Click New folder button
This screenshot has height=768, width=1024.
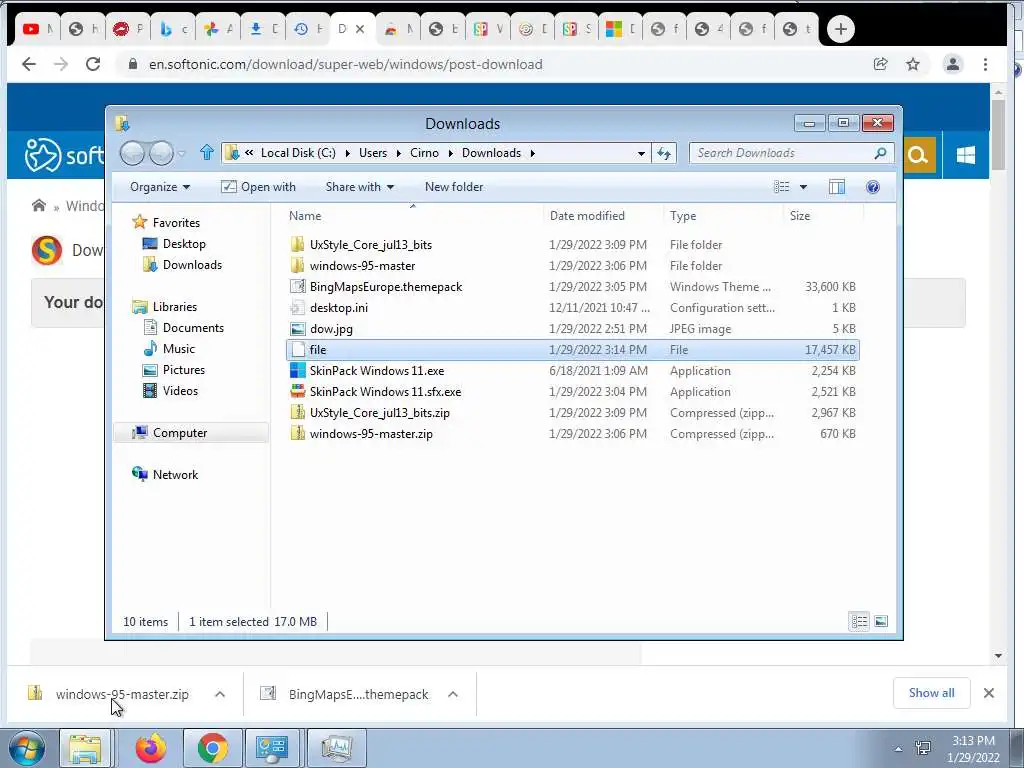pos(454,187)
